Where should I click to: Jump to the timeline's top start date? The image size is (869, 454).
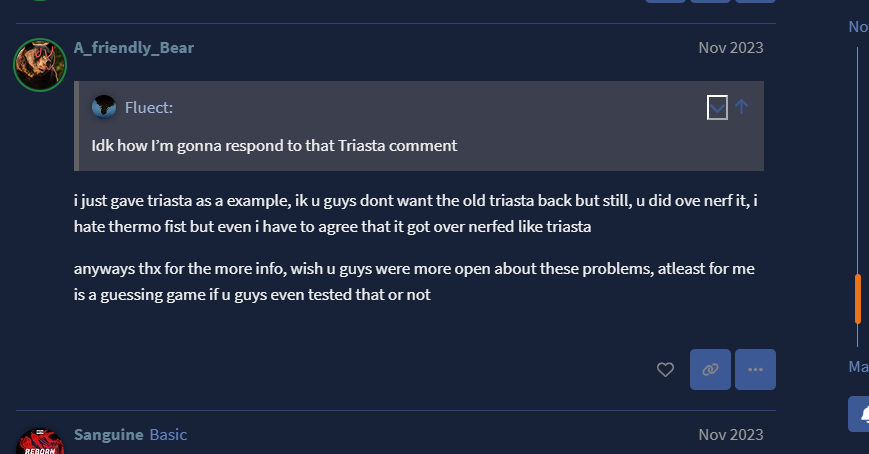[x=858, y=27]
